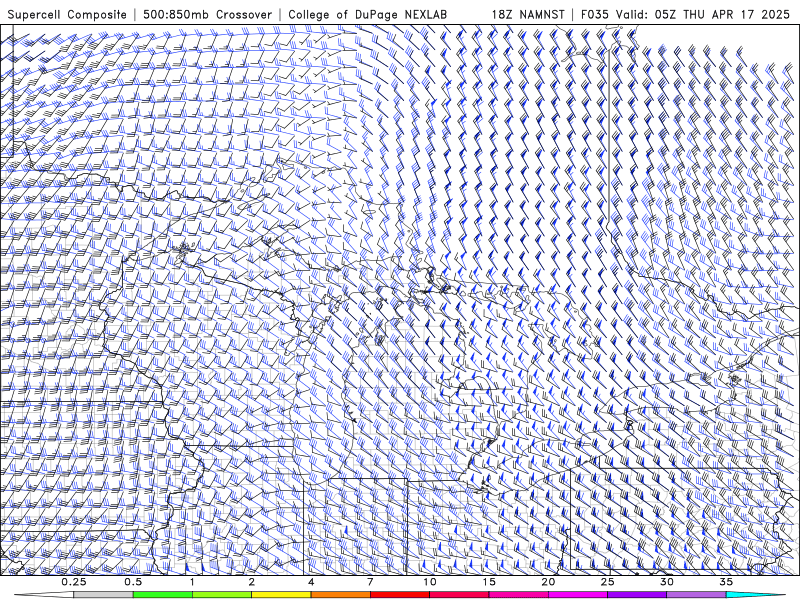Click the red legend swatch between 7 and 10
Screen dimensions: 800x600
[399, 595]
